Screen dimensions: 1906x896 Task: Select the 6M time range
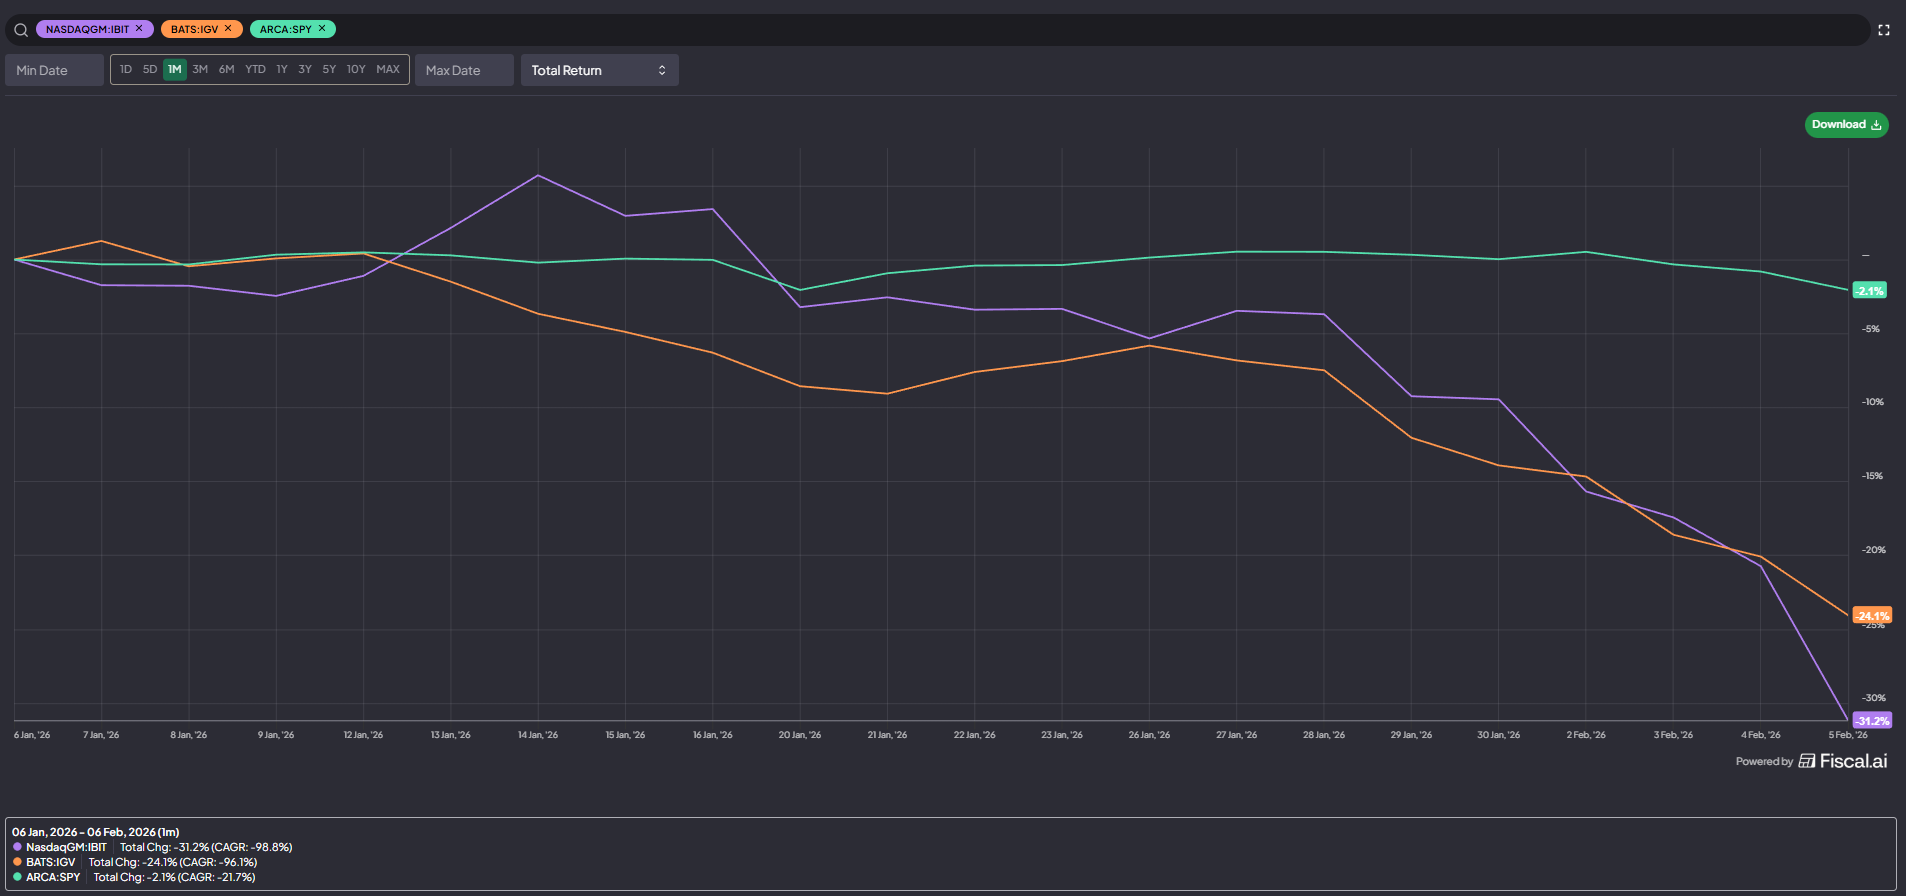point(227,69)
